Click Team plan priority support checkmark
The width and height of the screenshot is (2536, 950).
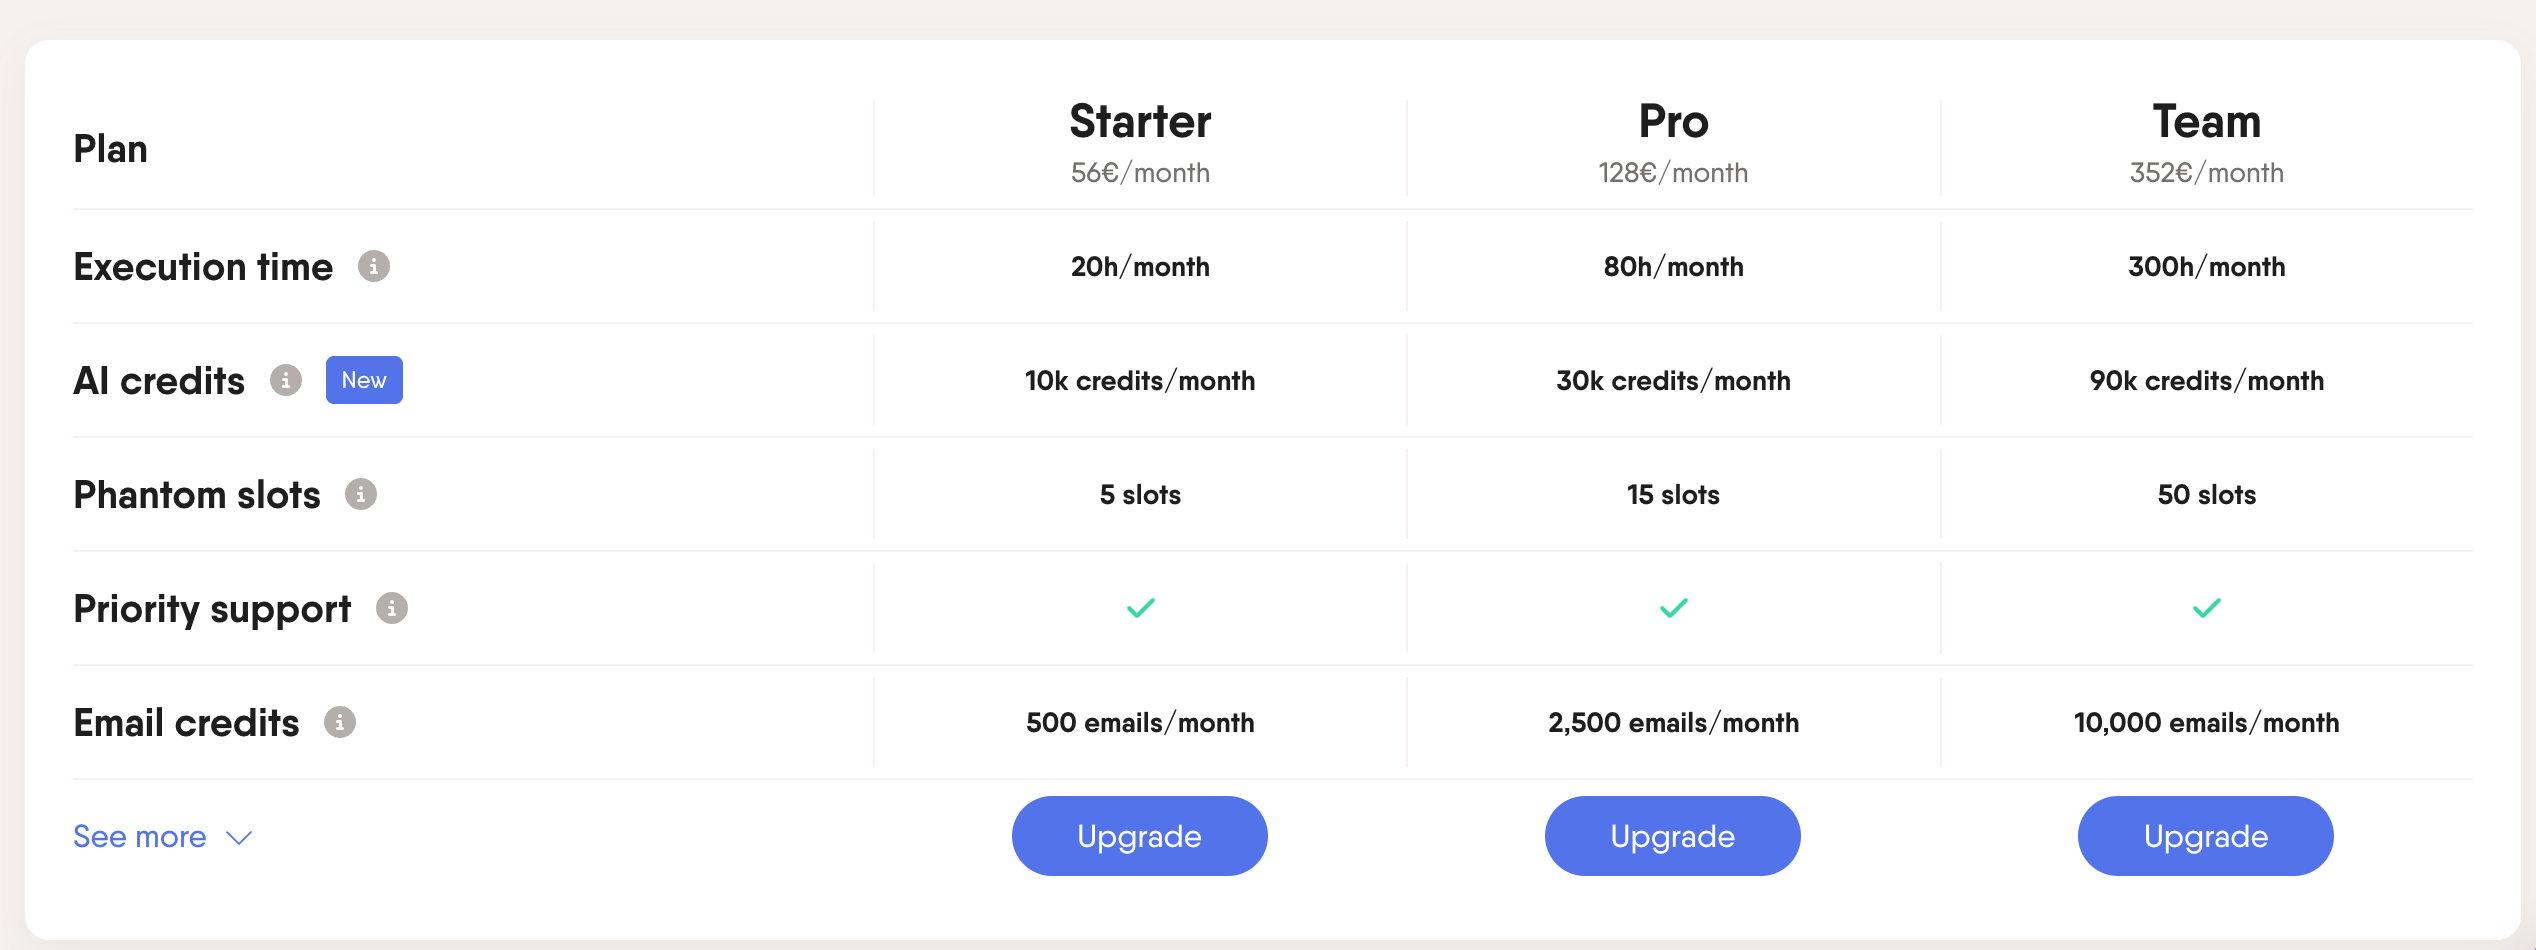point(2206,608)
